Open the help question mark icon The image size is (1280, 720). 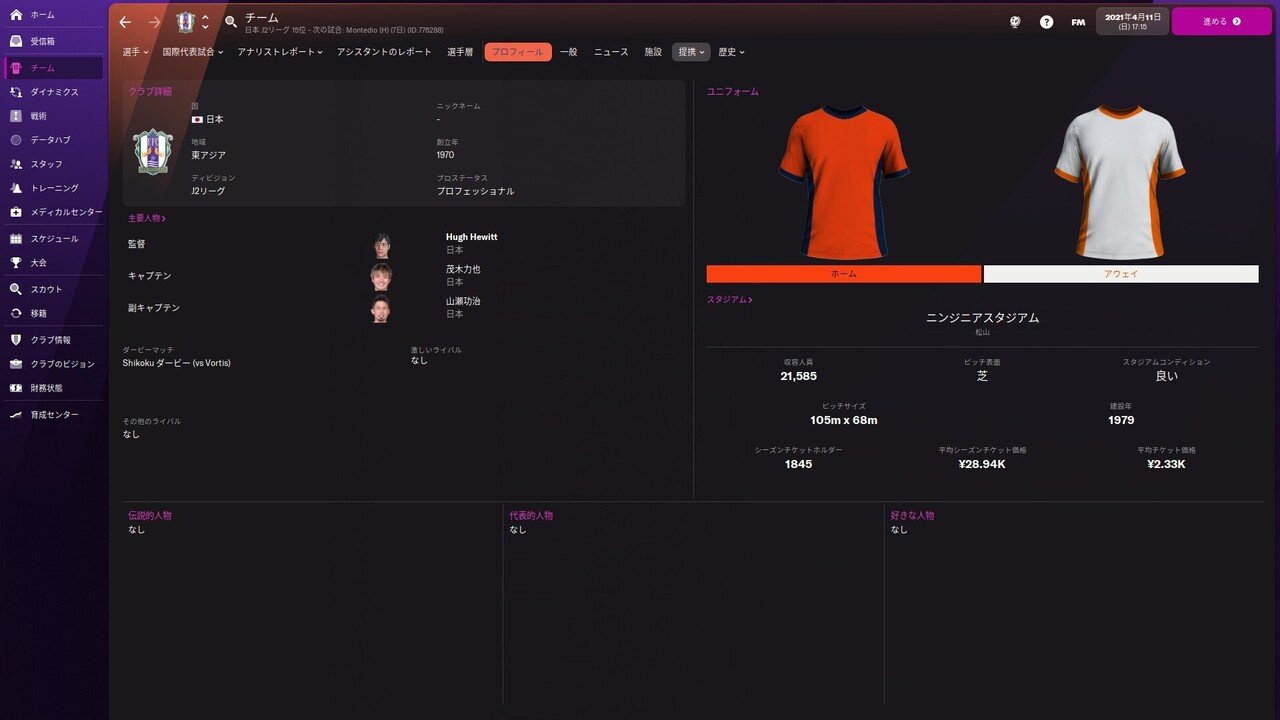[1046, 21]
